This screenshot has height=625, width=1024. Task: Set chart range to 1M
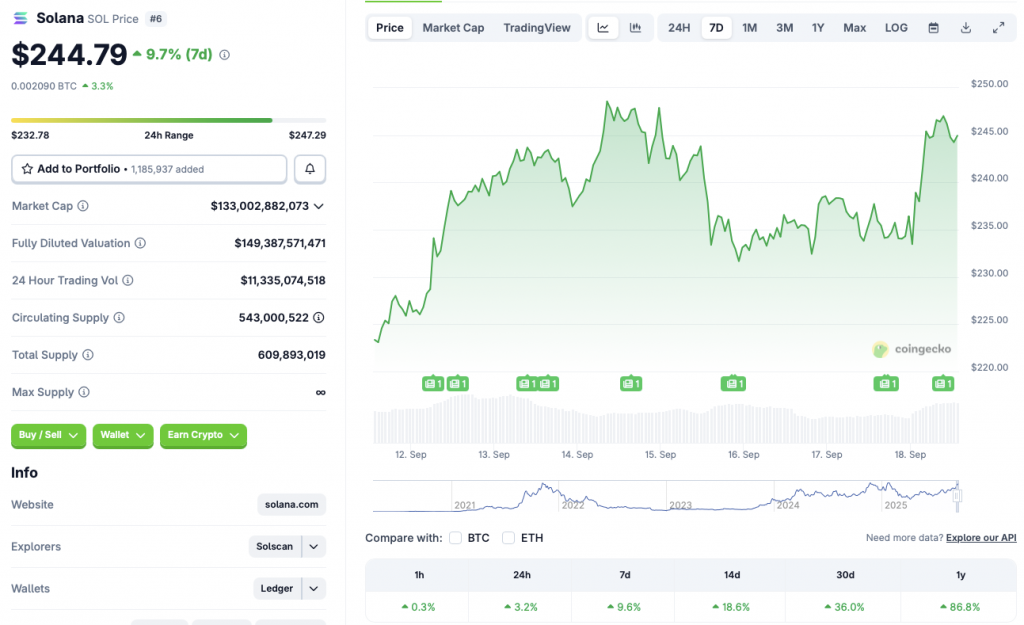[x=750, y=28]
